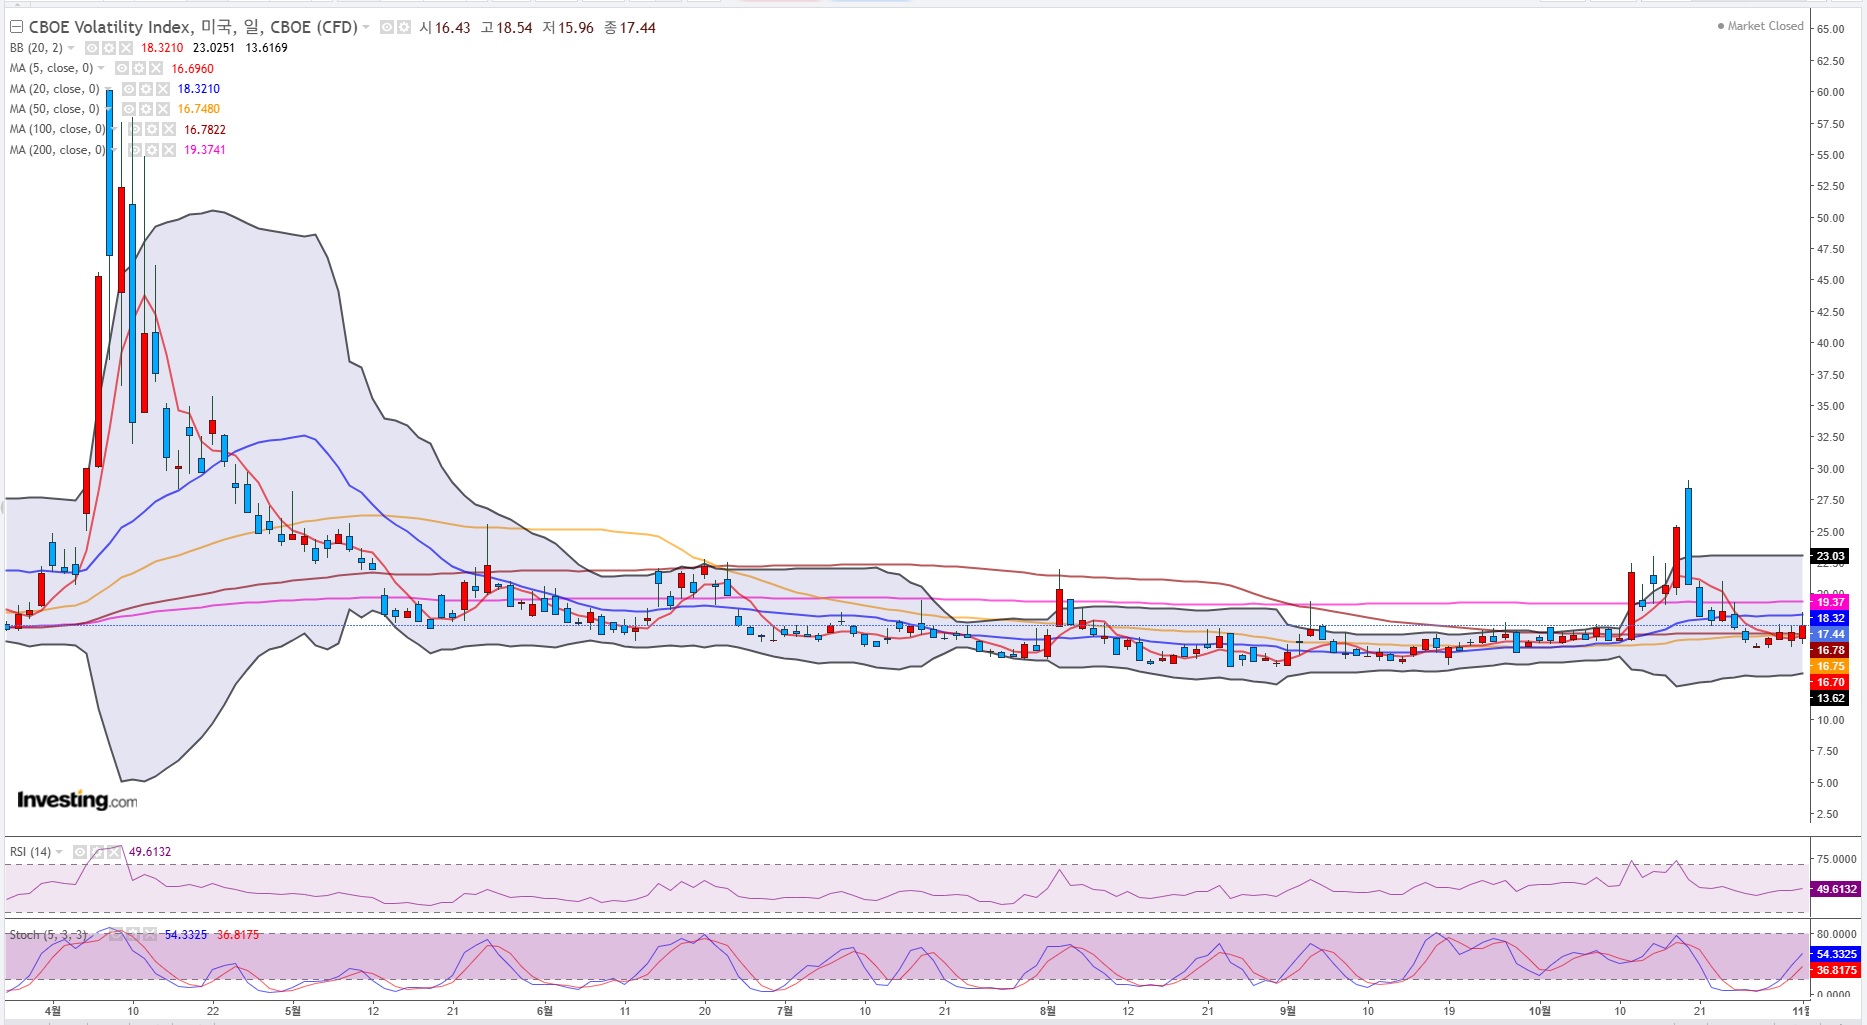Open MA (100, close, 0) settings gear
The image size is (1867, 1025).
point(152,129)
